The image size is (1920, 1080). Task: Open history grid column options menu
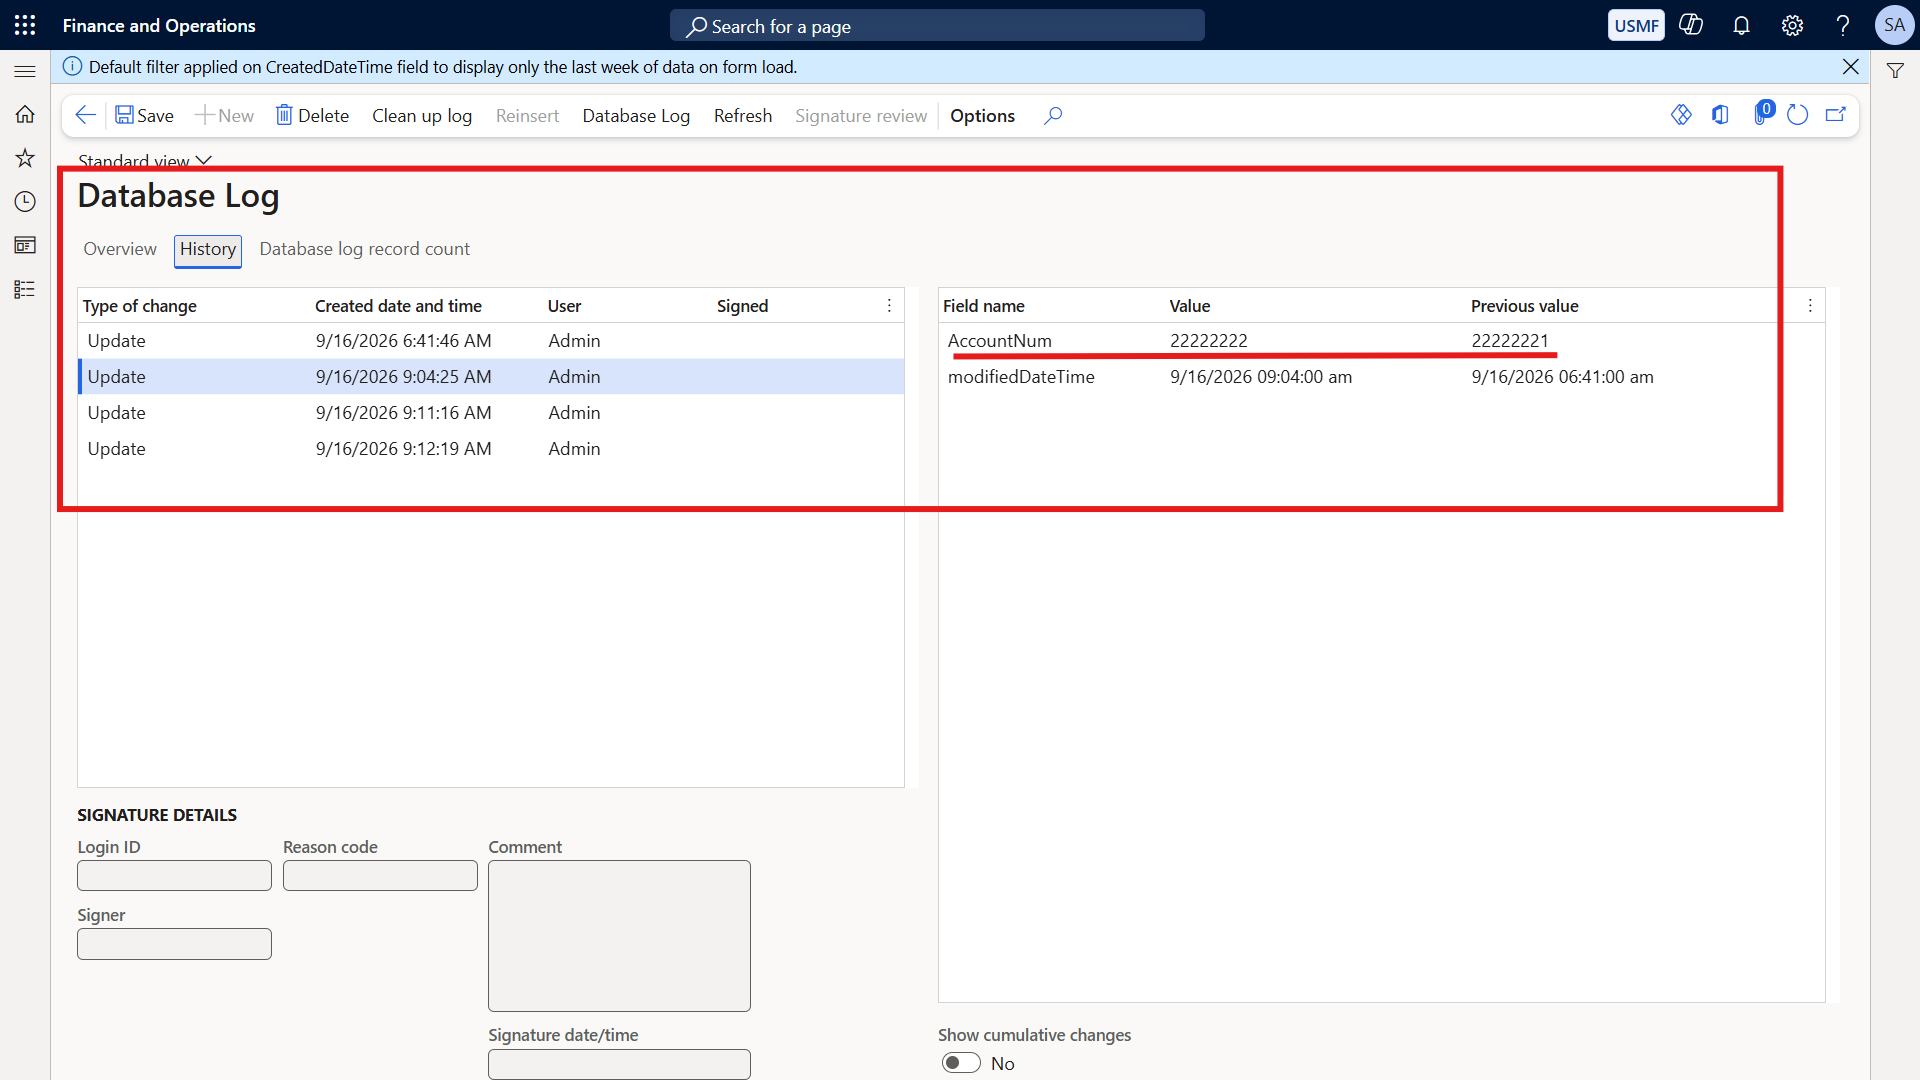pos(889,306)
